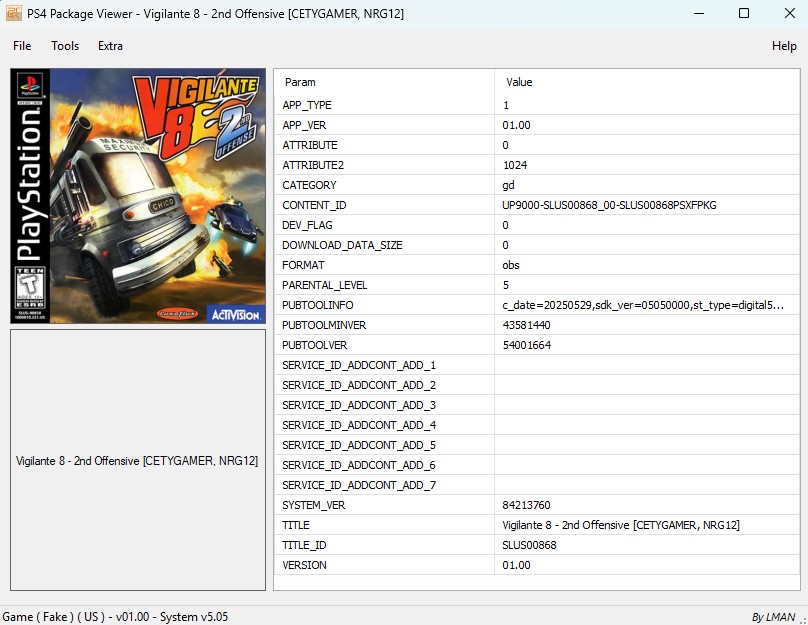Image resolution: width=808 pixels, height=625 pixels.
Task: Click the Param column header
Action: [x=300, y=82]
